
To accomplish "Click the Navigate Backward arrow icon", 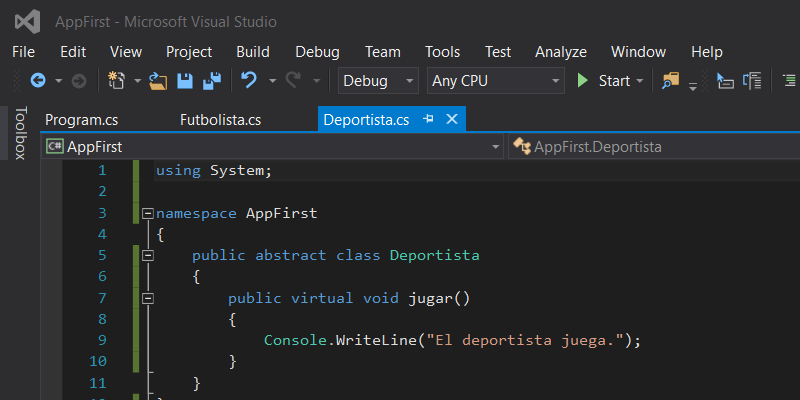I will [x=38, y=81].
